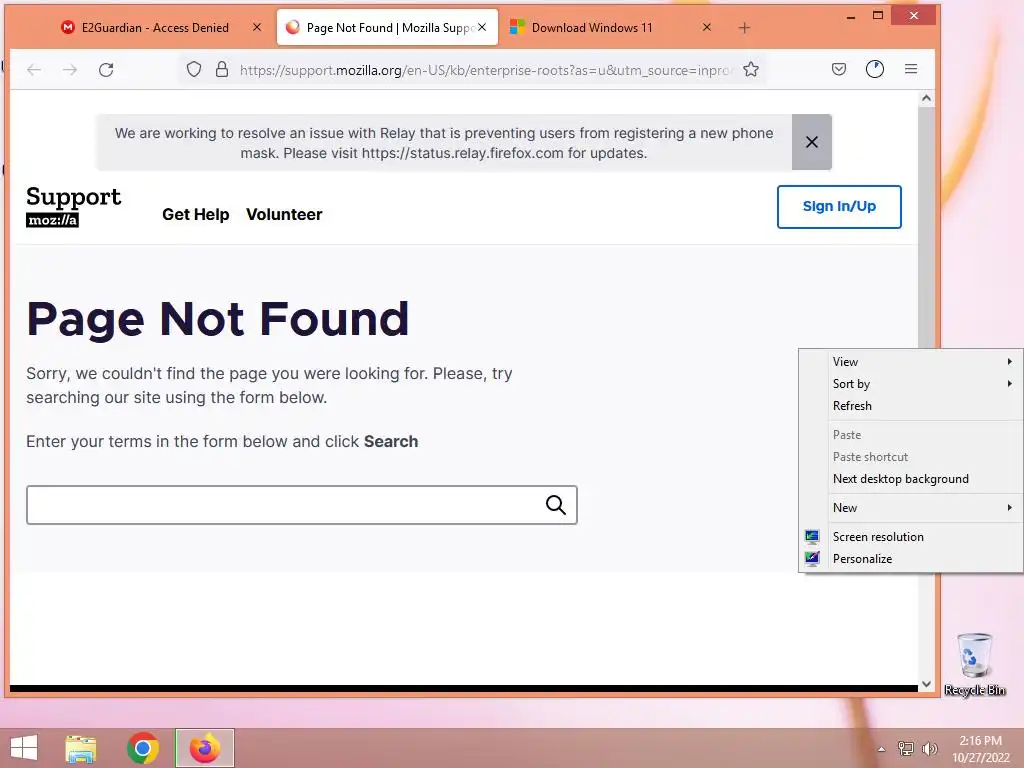Click the Support mozilla logo
1024x768 pixels.
click(x=73, y=206)
